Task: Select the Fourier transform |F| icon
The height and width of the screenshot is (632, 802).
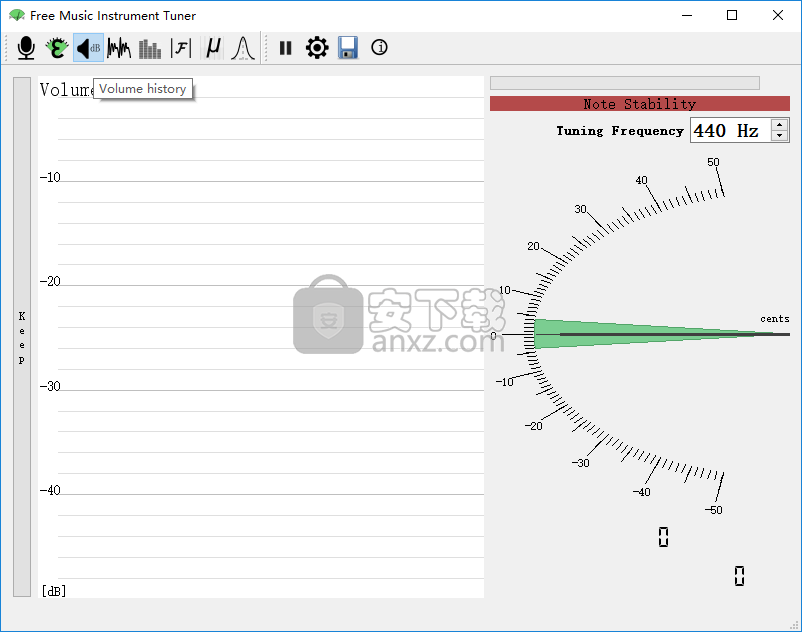Action: [x=181, y=48]
